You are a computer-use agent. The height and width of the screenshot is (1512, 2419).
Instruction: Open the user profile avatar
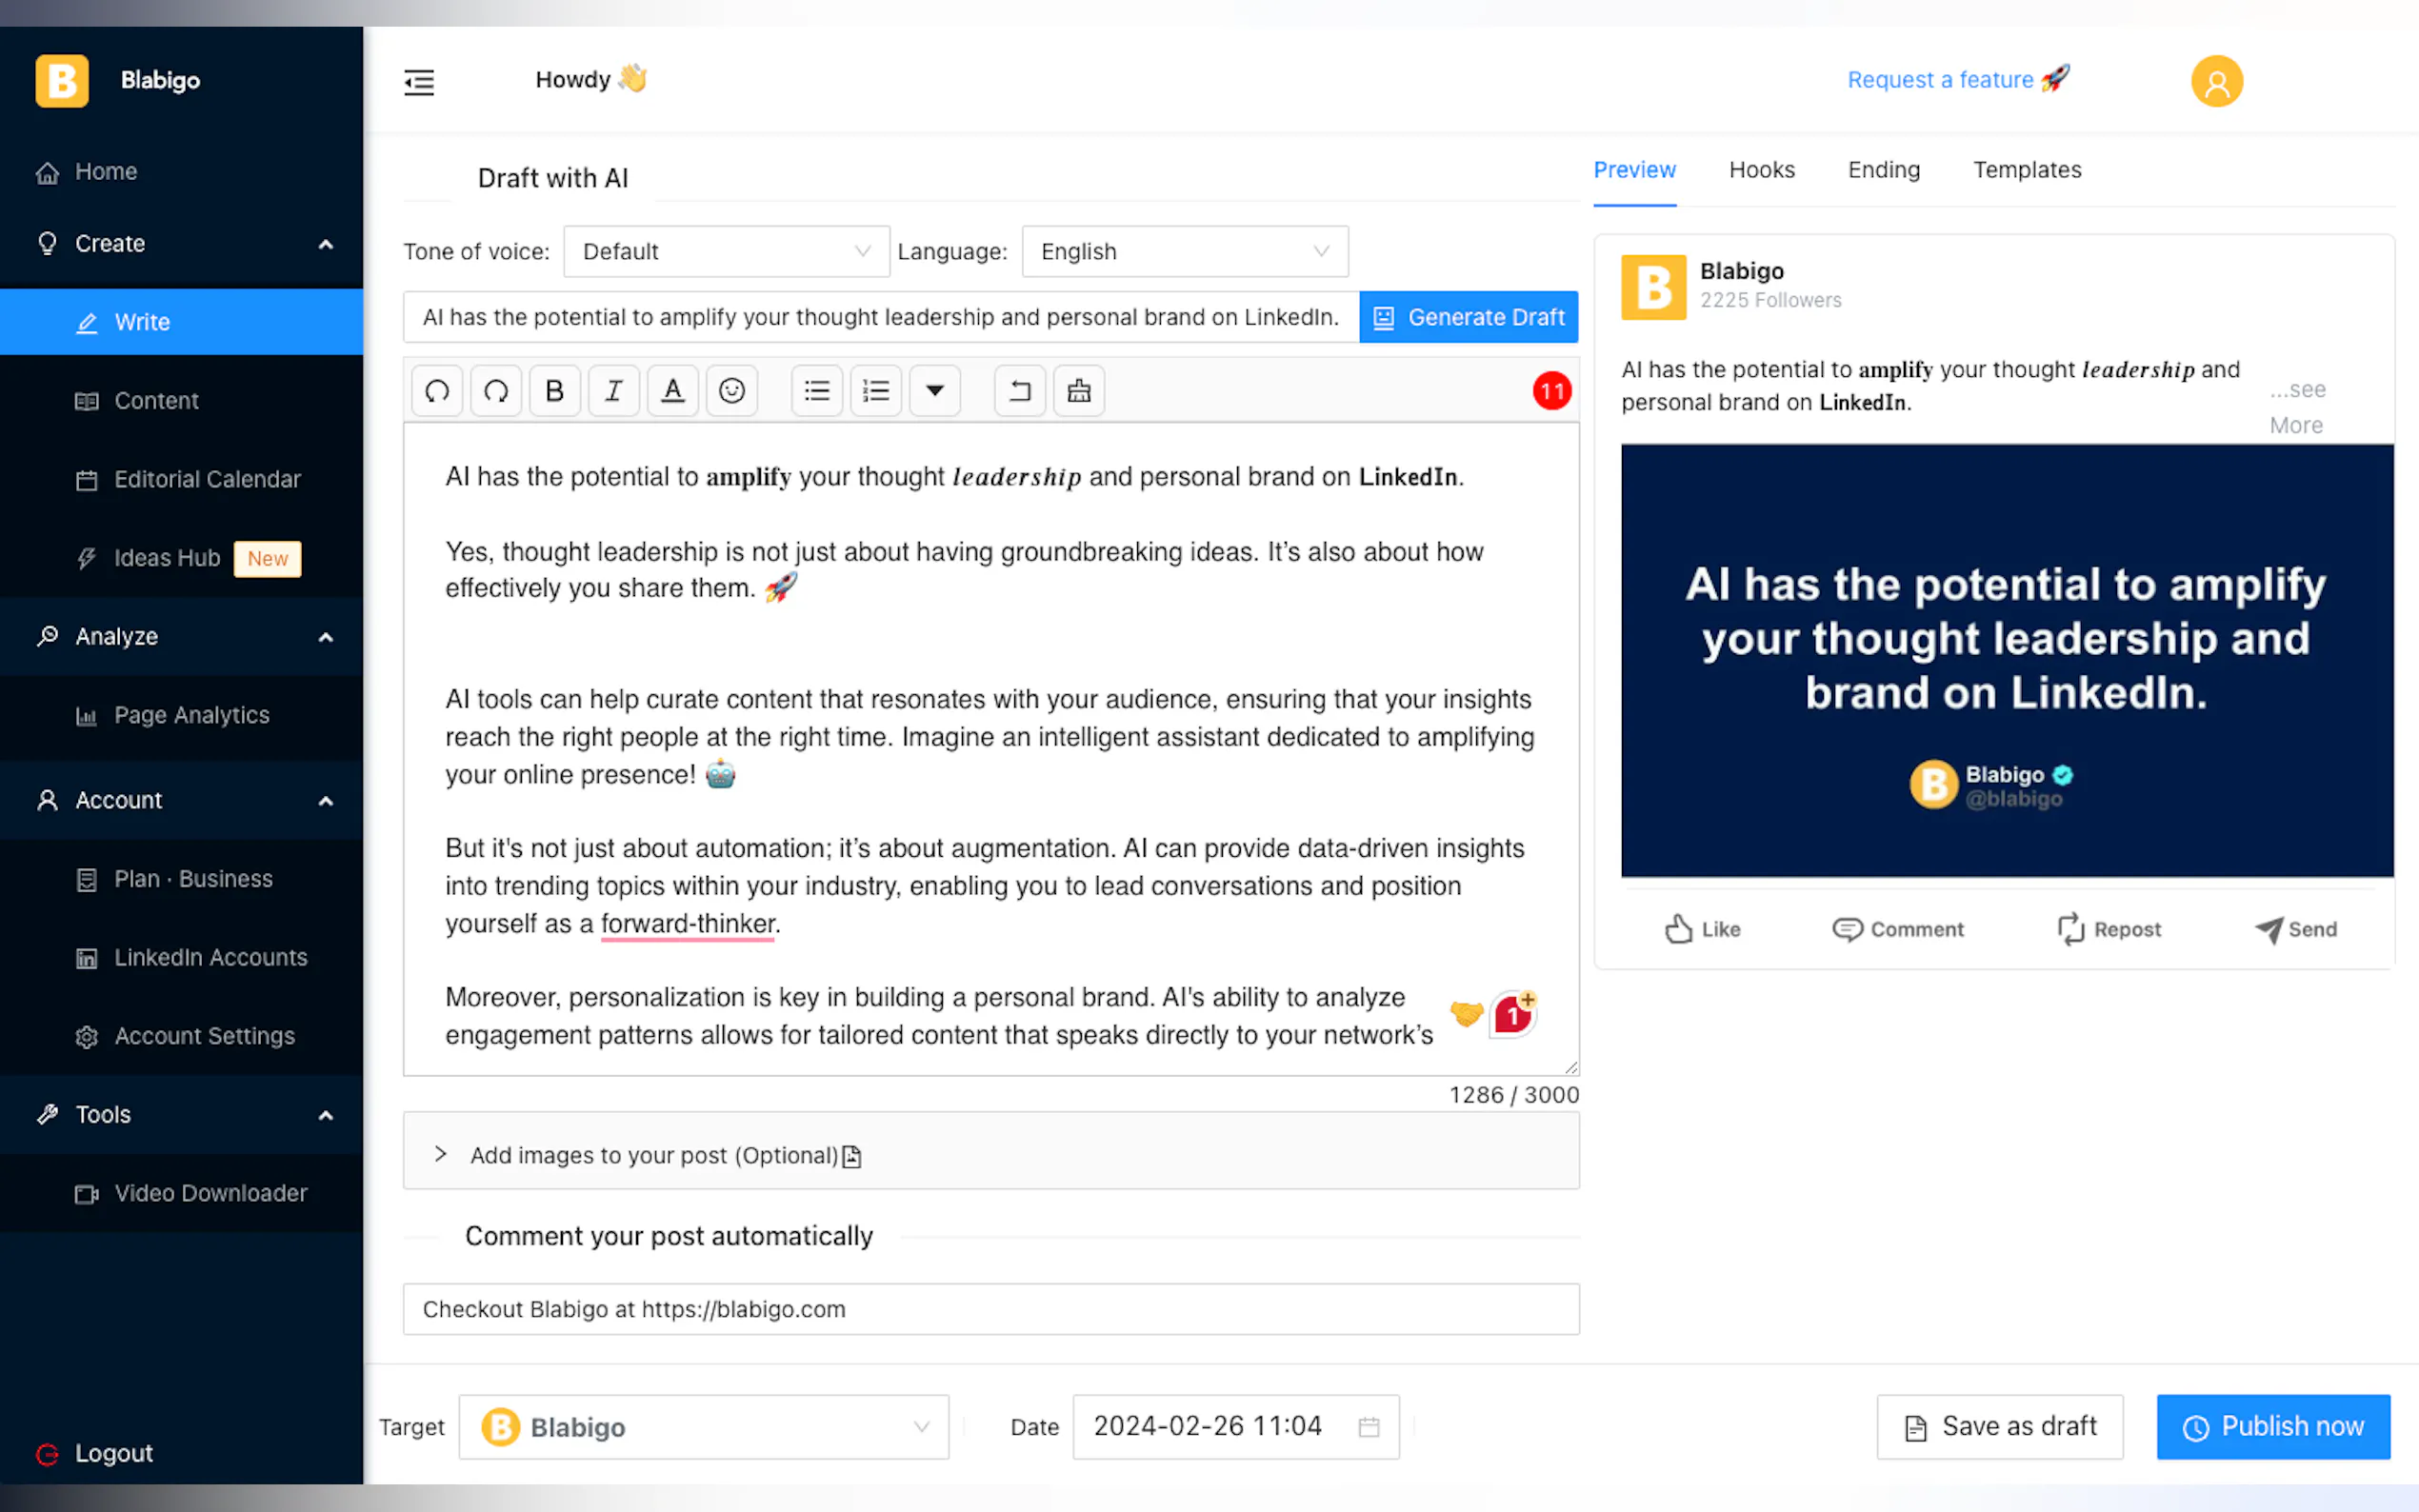click(x=2215, y=81)
